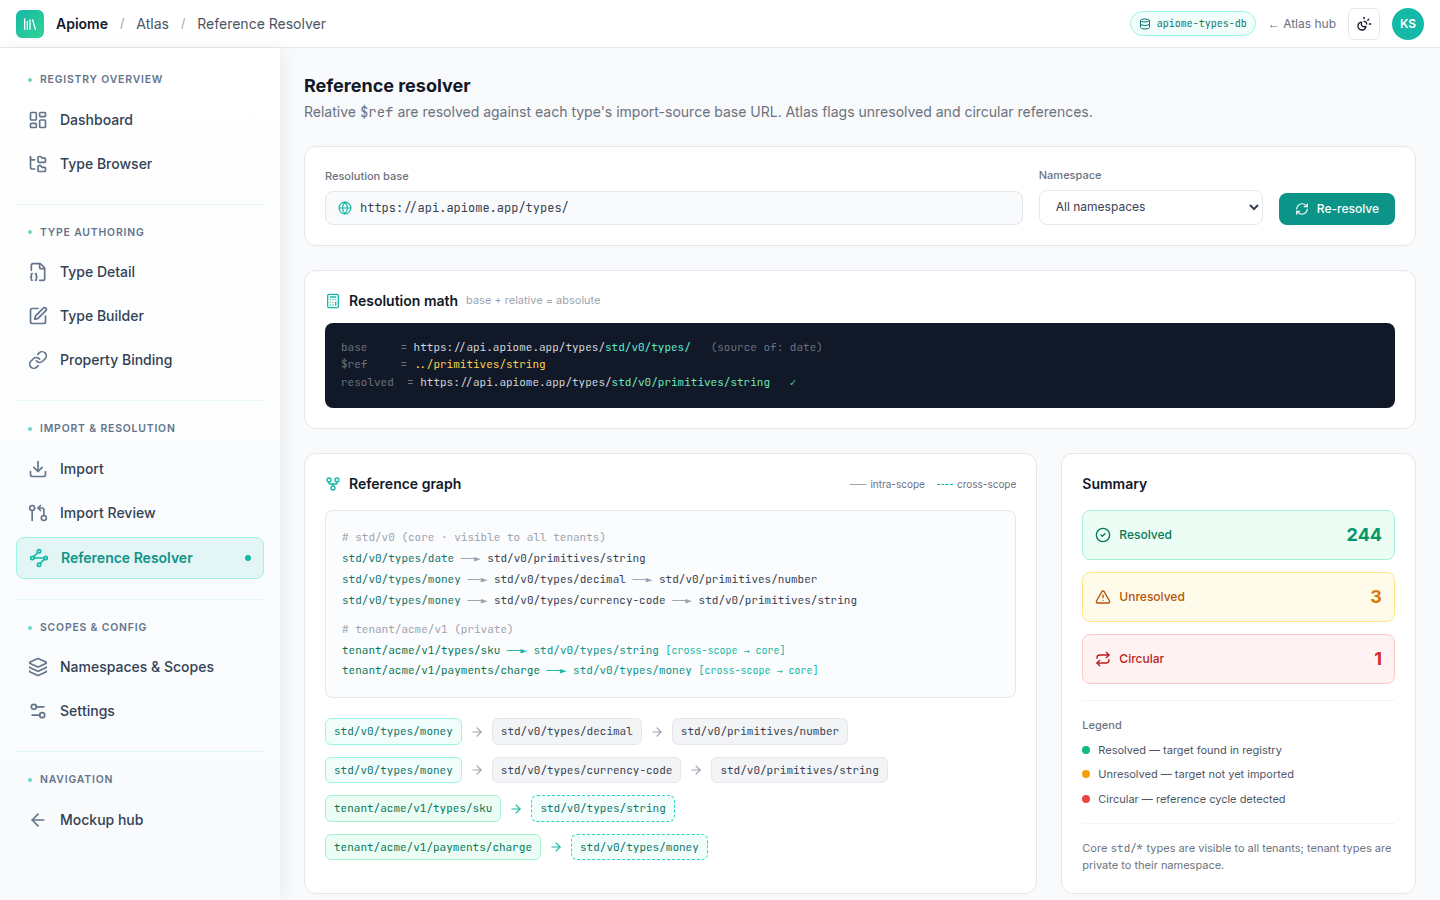This screenshot has width=1440, height=900.
Task: Click the dashed std/v0/types/string chip
Action: point(603,808)
